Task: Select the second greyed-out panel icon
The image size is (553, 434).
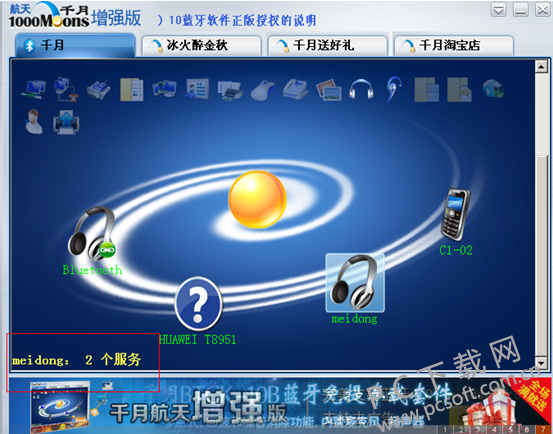Action: [x=459, y=90]
